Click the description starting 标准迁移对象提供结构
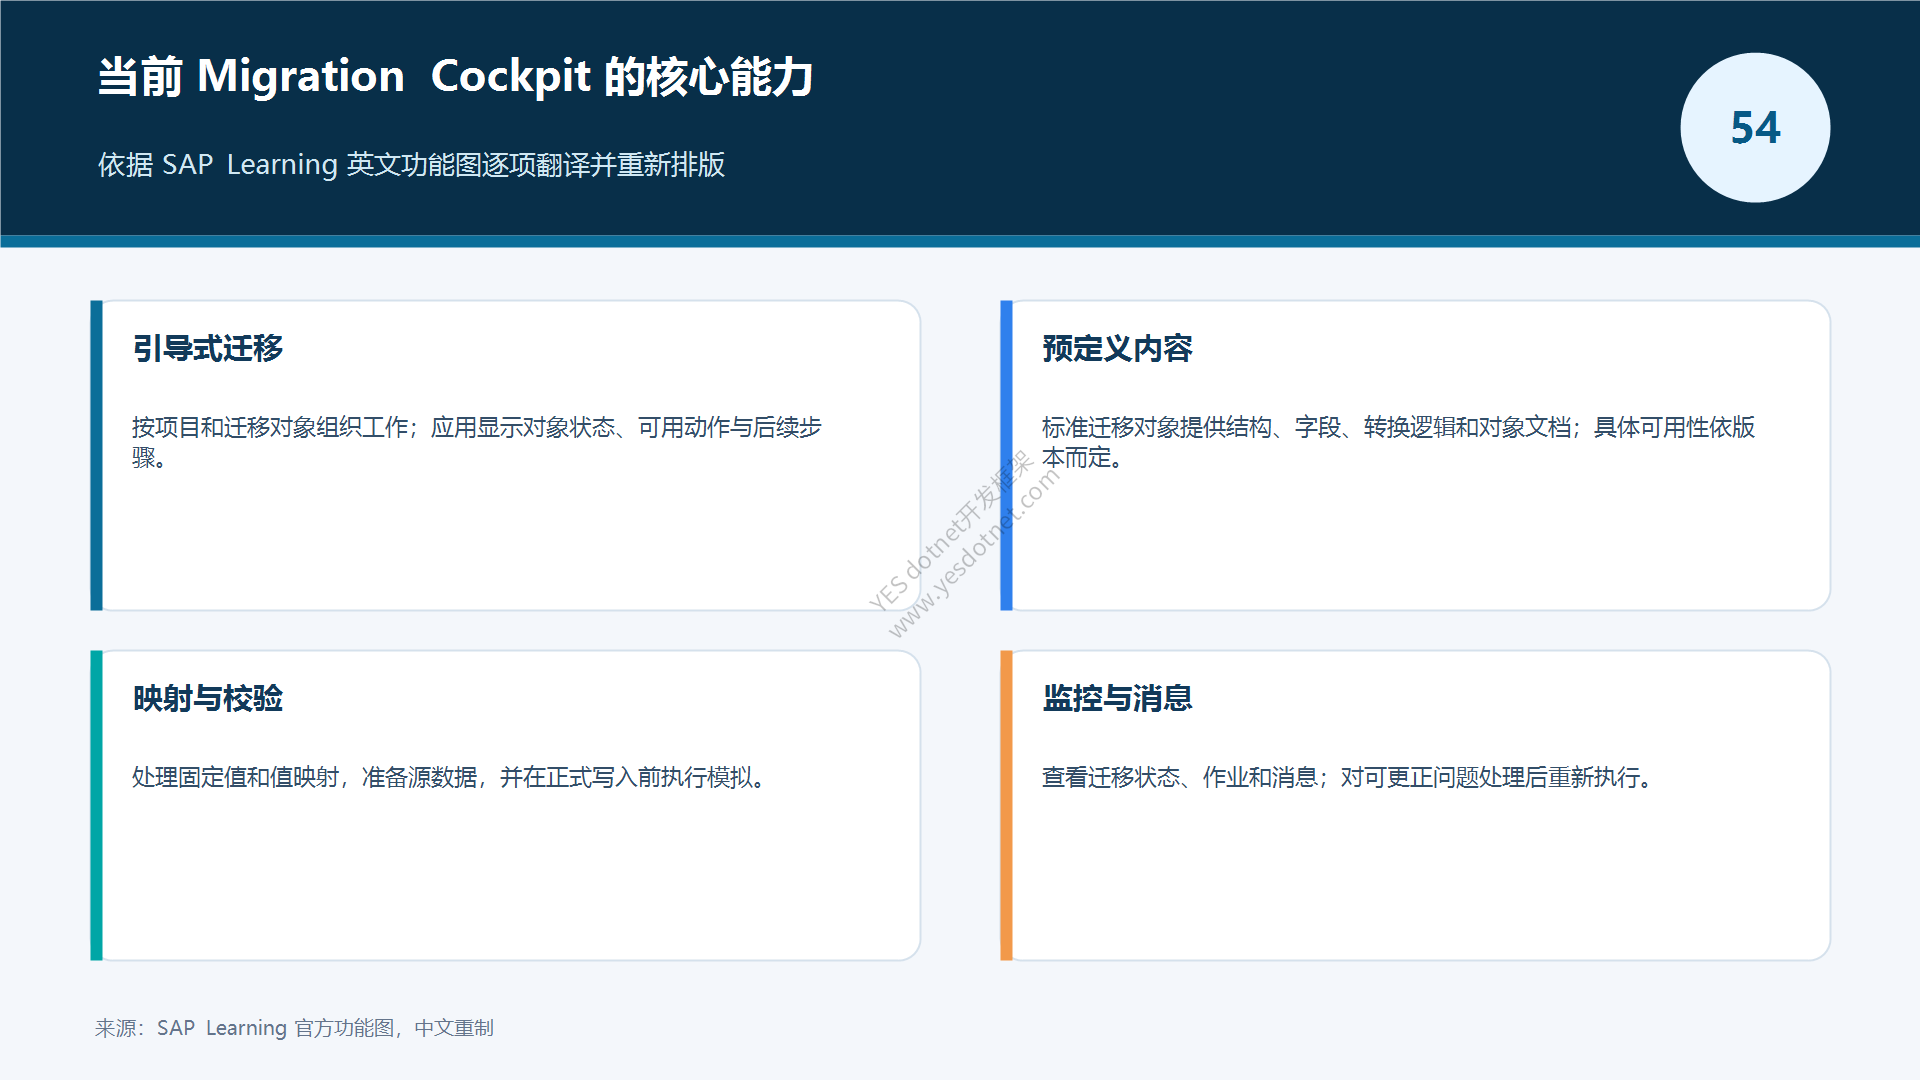The height and width of the screenshot is (1080, 1920). coord(1398,442)
